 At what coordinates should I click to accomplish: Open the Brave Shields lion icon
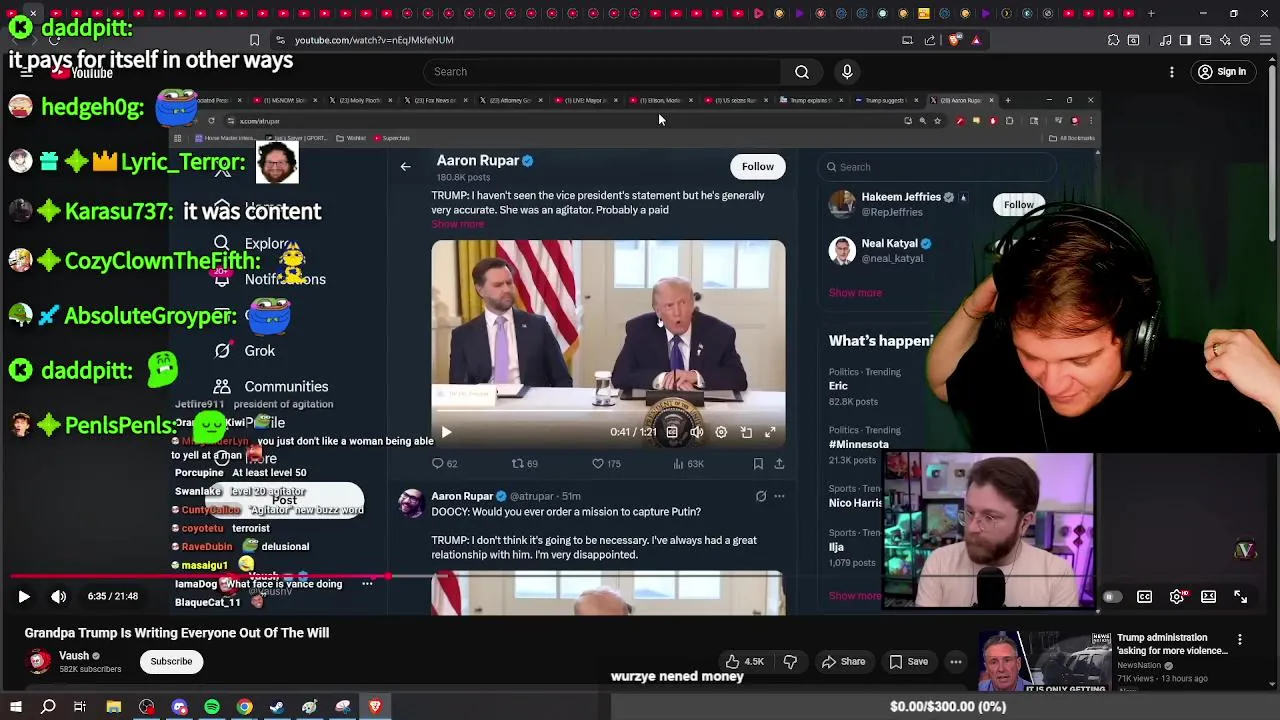pyautogui.click(x=954, y=40)
